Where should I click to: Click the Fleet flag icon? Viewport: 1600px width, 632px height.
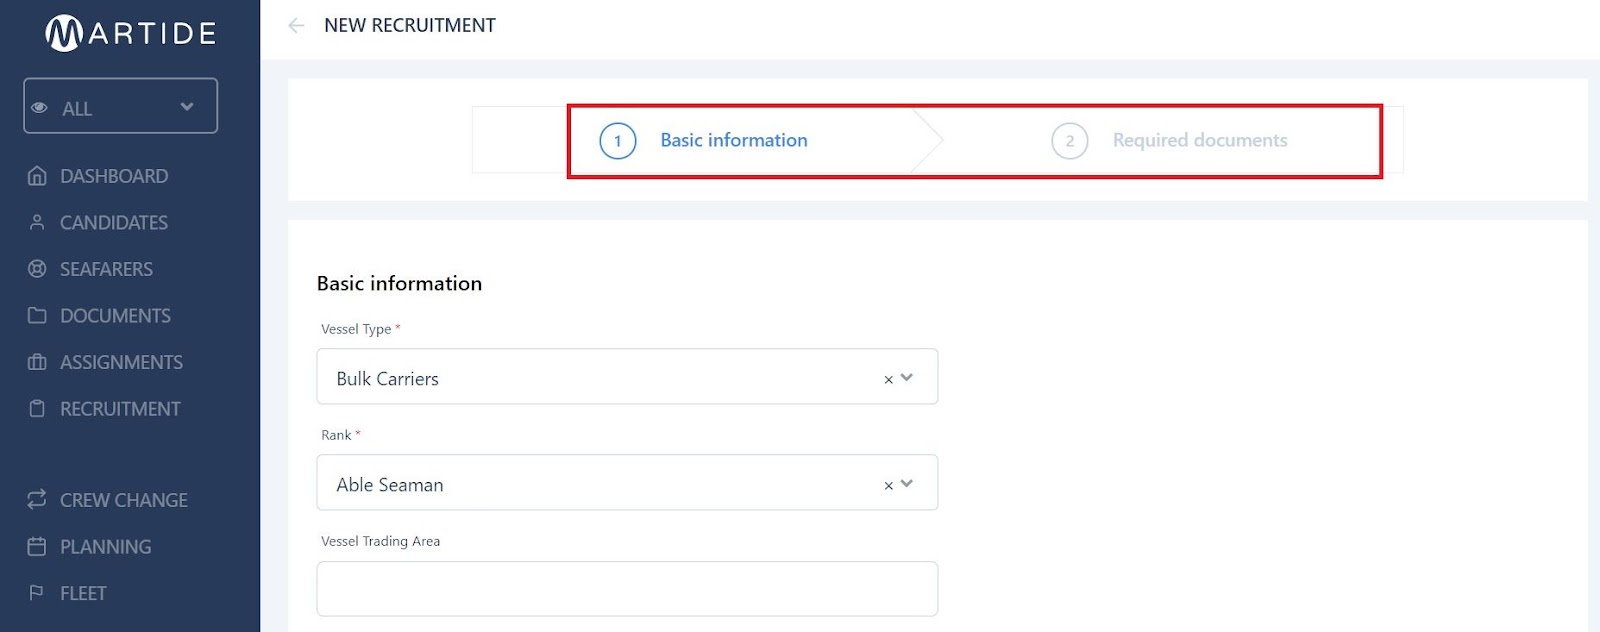pos(37,593)
